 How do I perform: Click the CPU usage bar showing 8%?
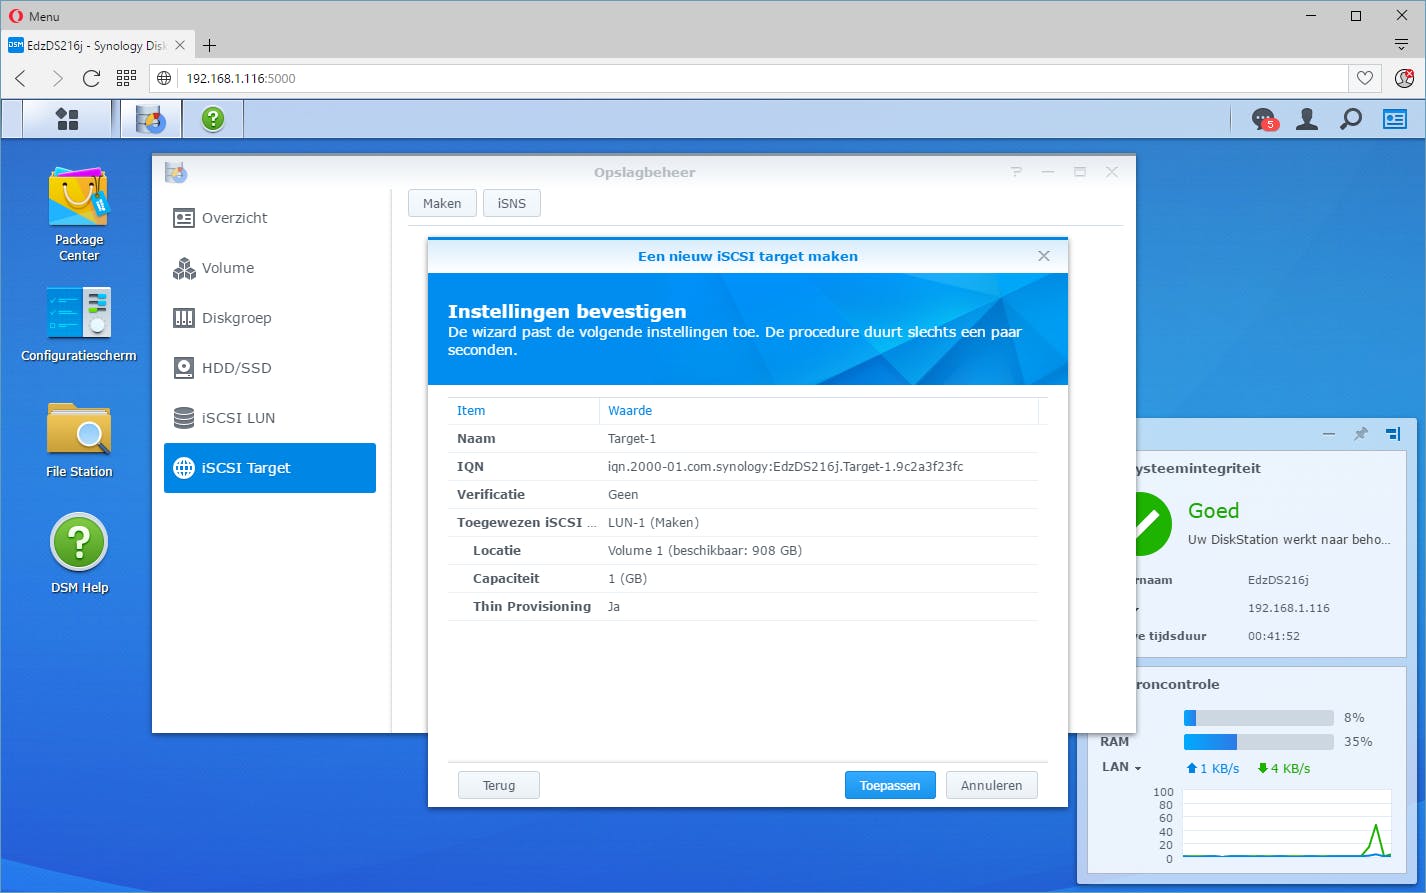1259,718
